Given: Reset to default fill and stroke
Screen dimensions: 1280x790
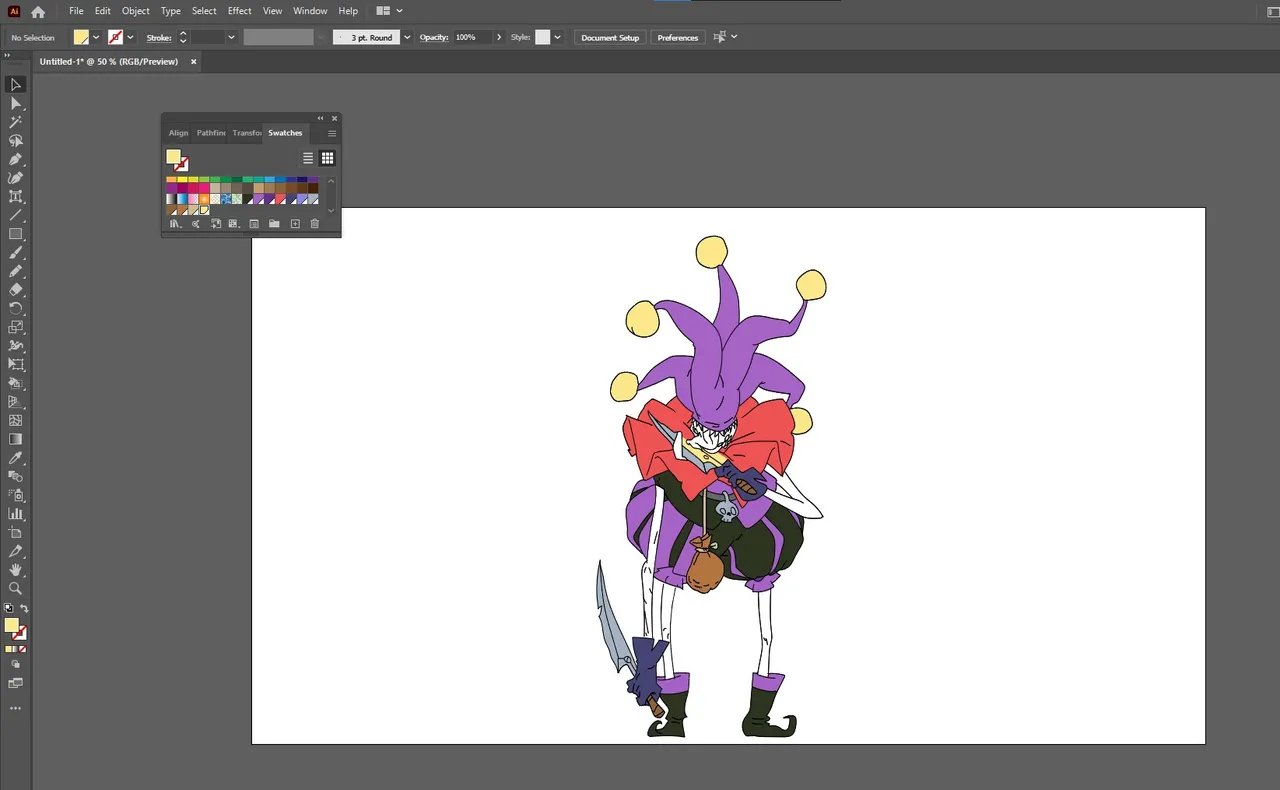Looking at the screenshot, I should [9, 608].
